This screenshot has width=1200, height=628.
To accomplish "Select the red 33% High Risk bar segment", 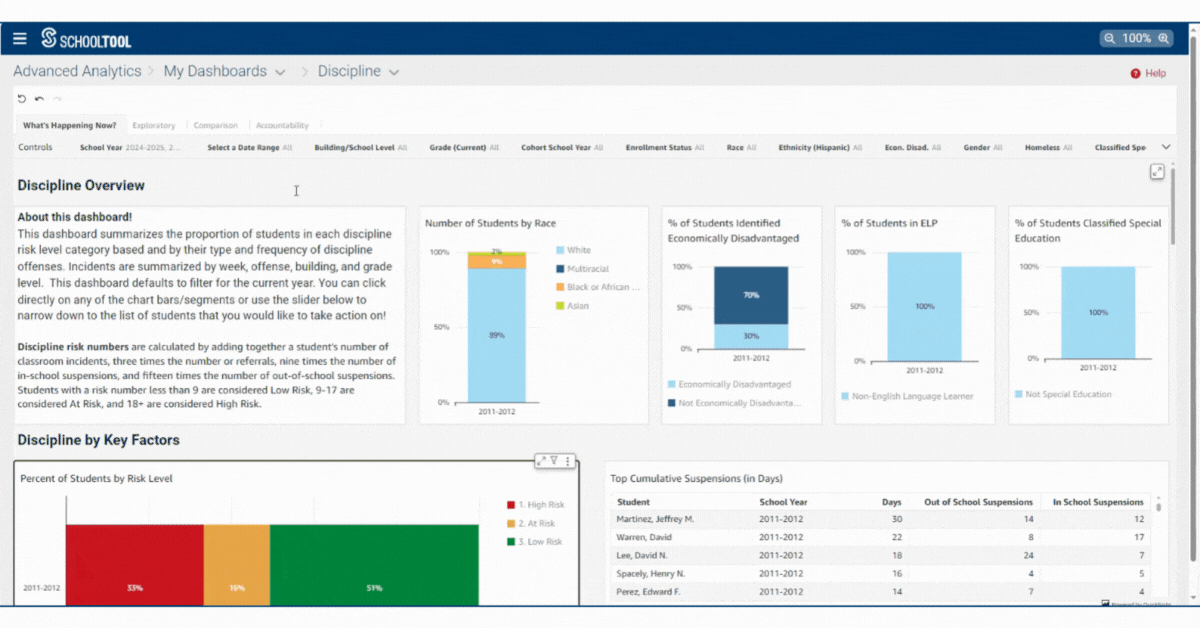I will pyautogui.click(x=135, y=564).
